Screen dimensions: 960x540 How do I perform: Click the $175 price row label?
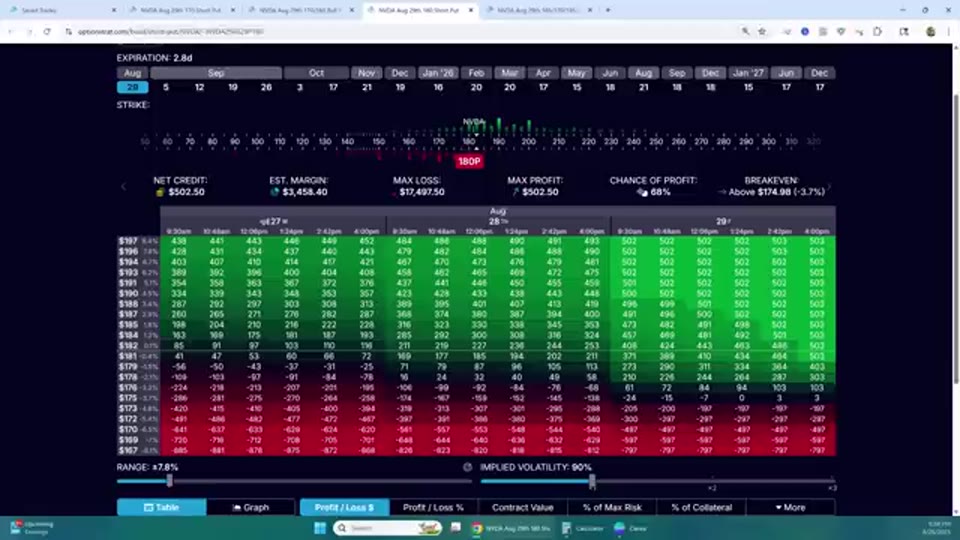click(x=128, y=398)
